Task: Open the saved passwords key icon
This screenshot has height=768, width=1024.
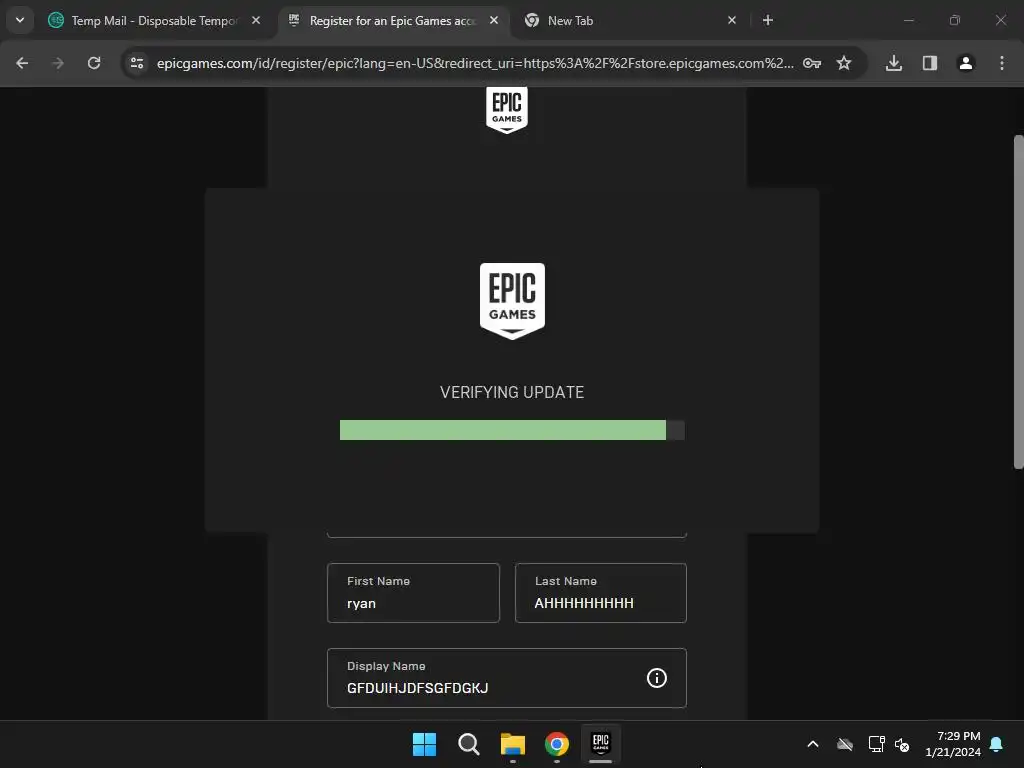Action: click(x=812, y=63)
